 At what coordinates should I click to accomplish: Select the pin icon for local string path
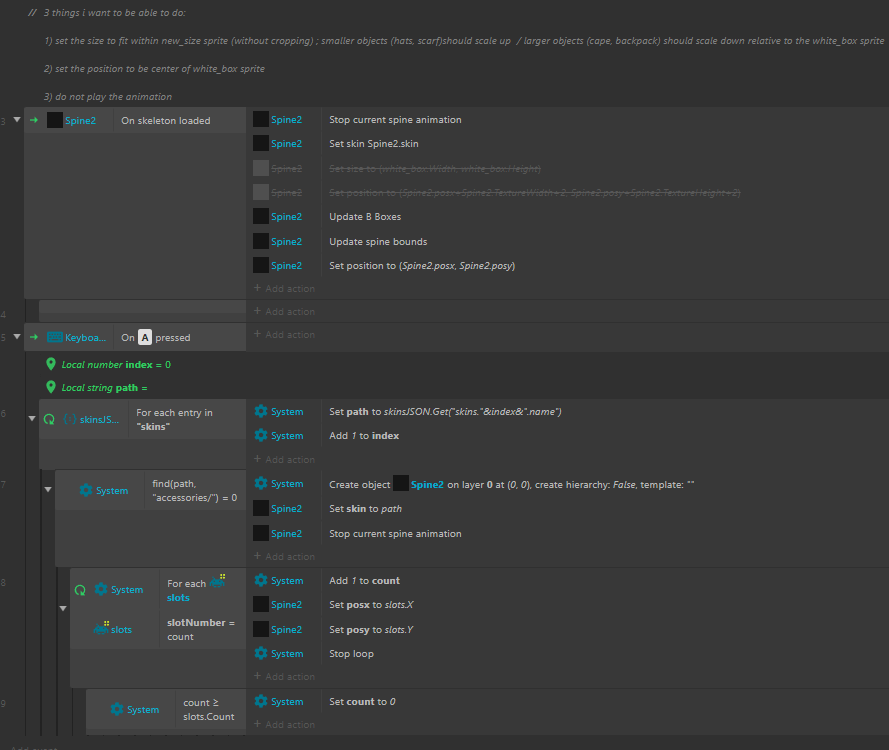point(51,387)
